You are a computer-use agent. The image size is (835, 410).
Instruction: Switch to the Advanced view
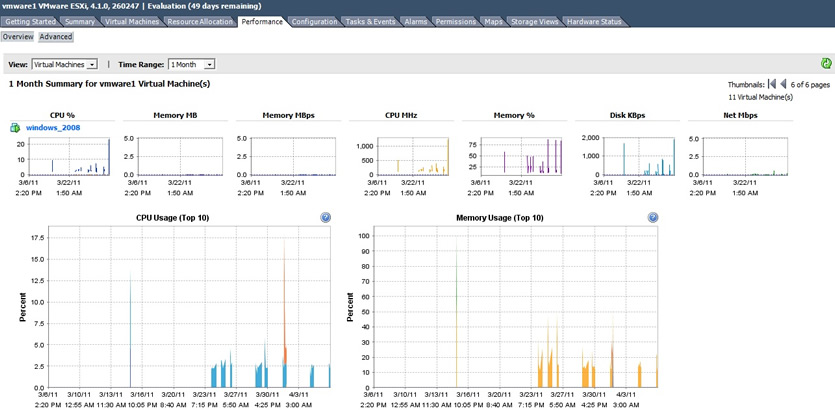pyautogui.click(x=56, y=37)
